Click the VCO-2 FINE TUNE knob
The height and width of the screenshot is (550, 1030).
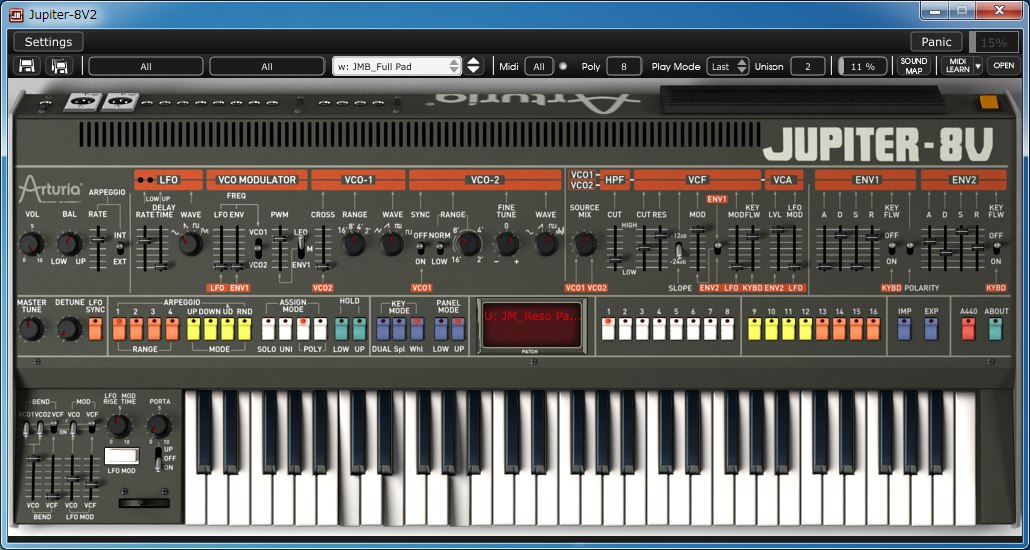507,244
